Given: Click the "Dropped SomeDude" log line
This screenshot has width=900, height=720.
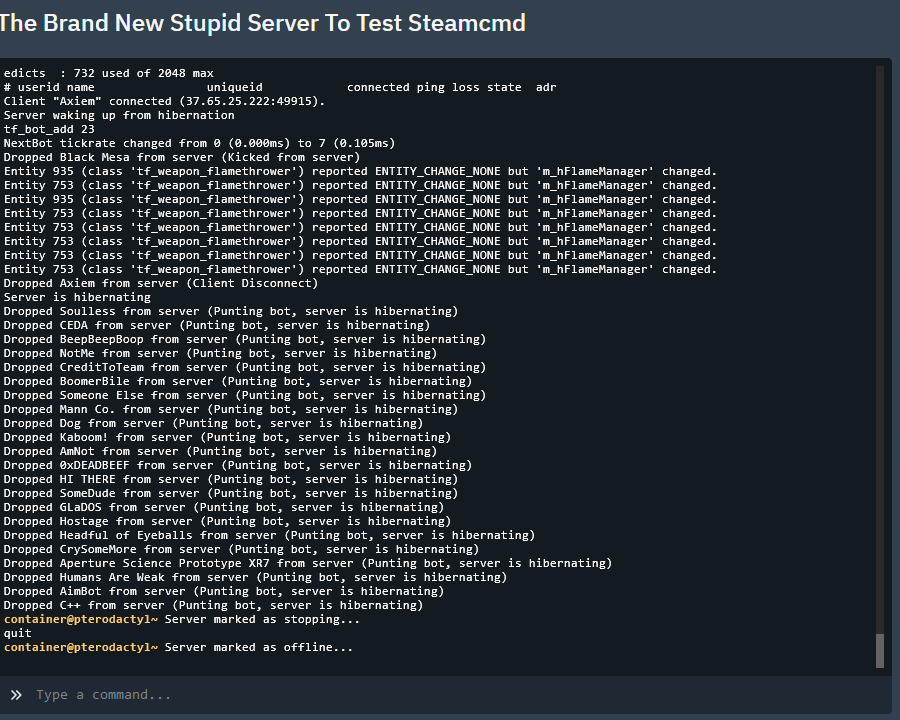Looking at the screenshot, I should 231,493.
